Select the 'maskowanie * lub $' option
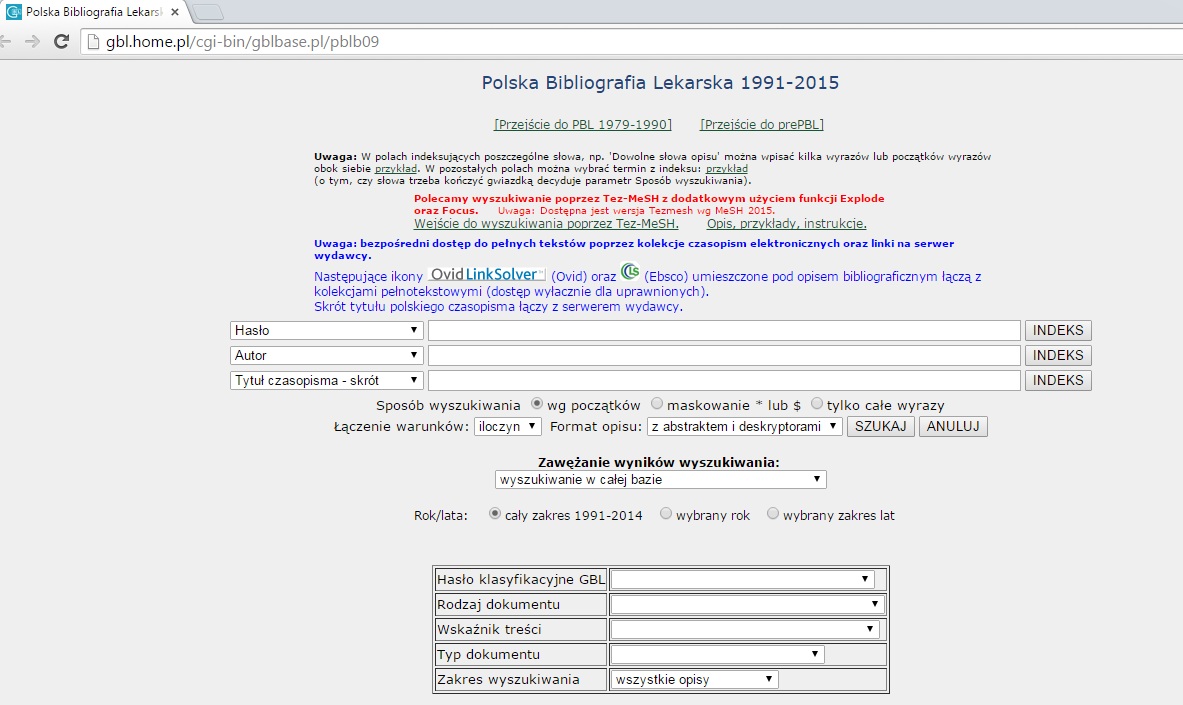 tap(656, 404)
